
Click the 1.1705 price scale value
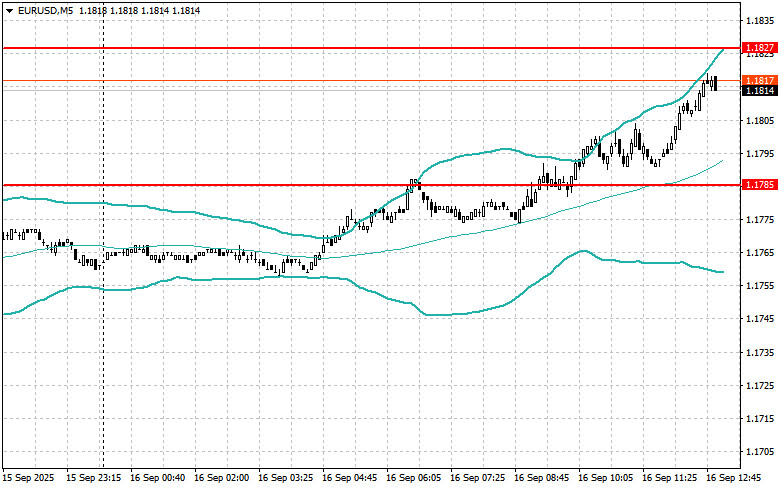761,452
